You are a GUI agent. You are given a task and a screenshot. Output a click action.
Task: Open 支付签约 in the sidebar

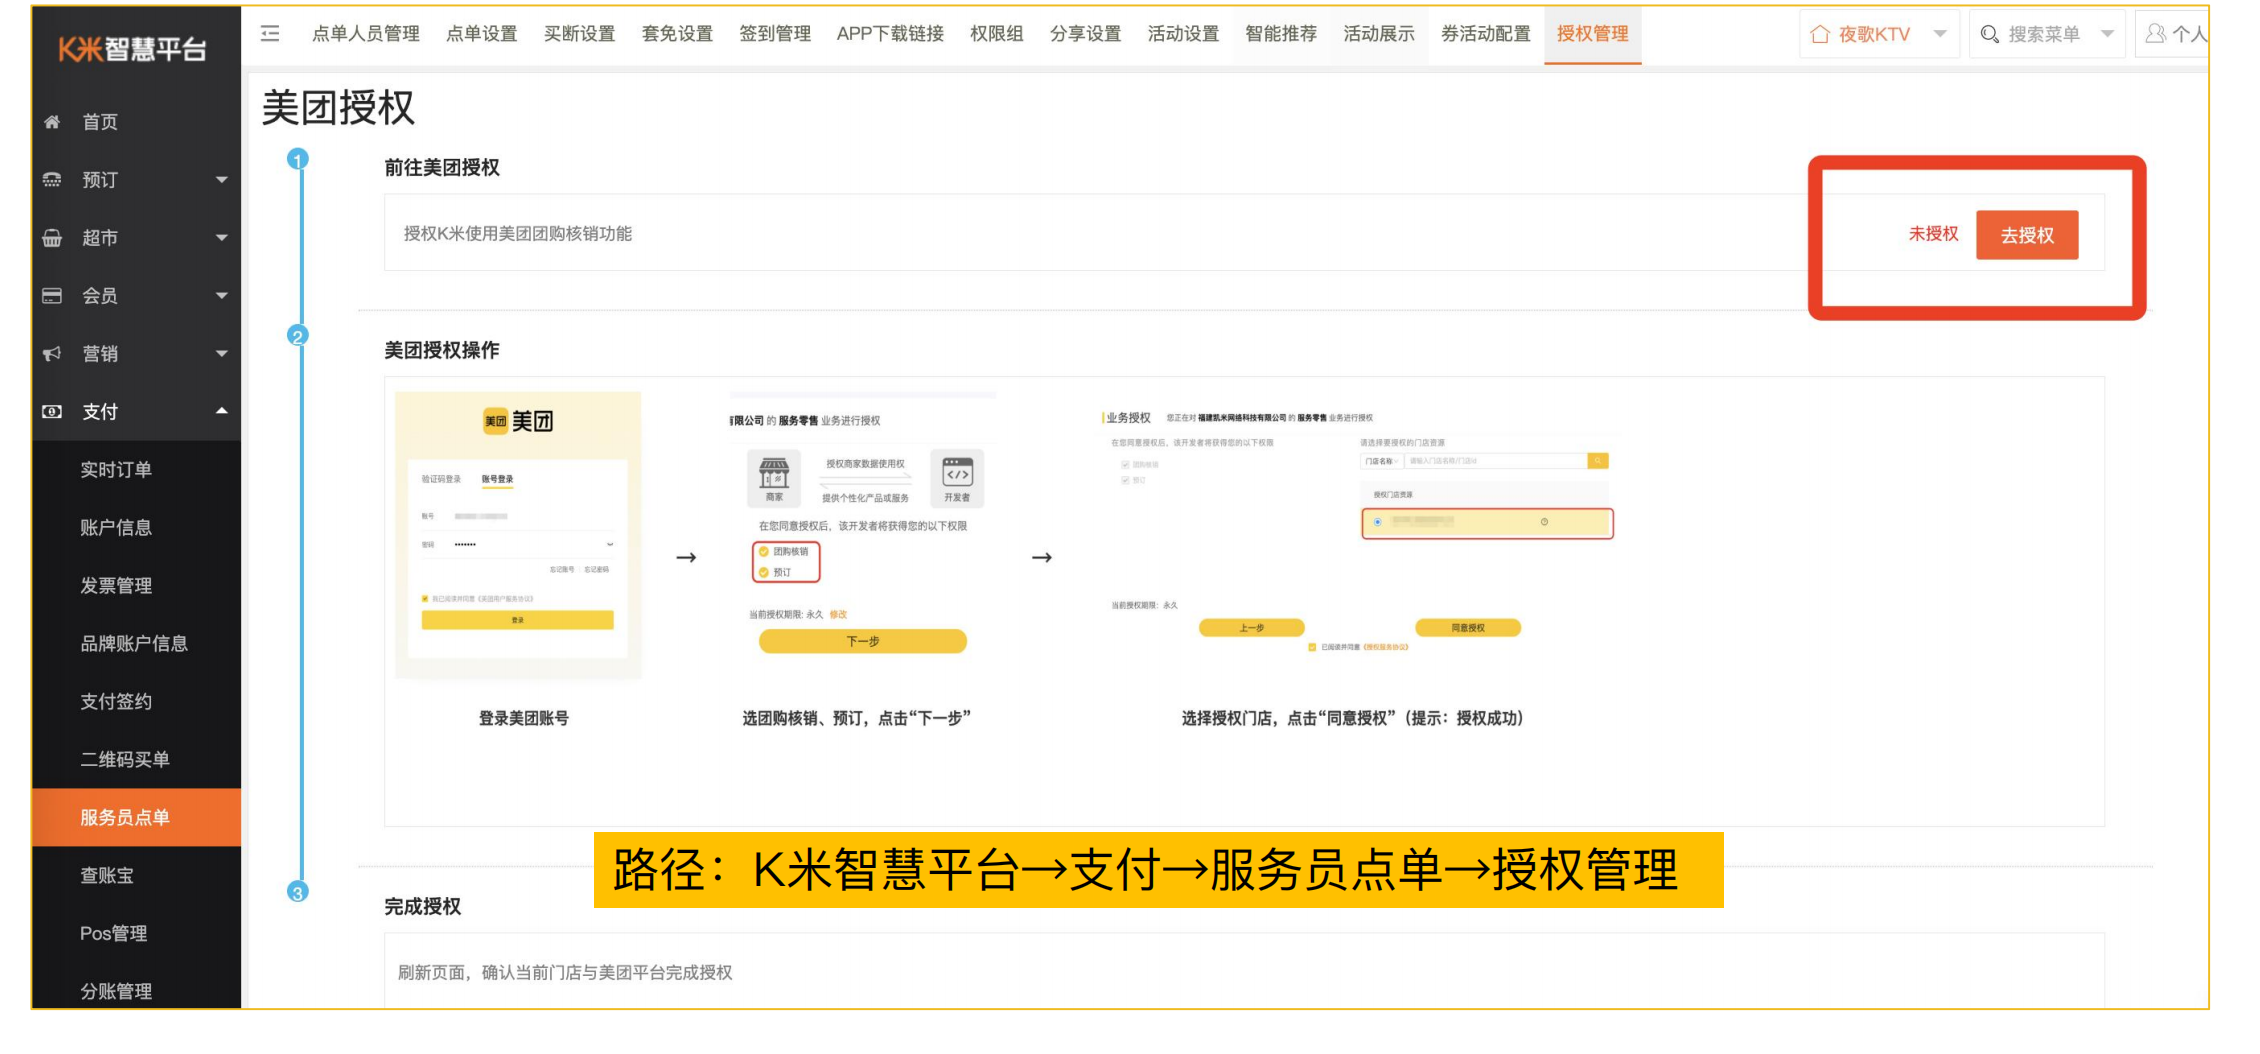pyautogui.click(x=116, y=702)
